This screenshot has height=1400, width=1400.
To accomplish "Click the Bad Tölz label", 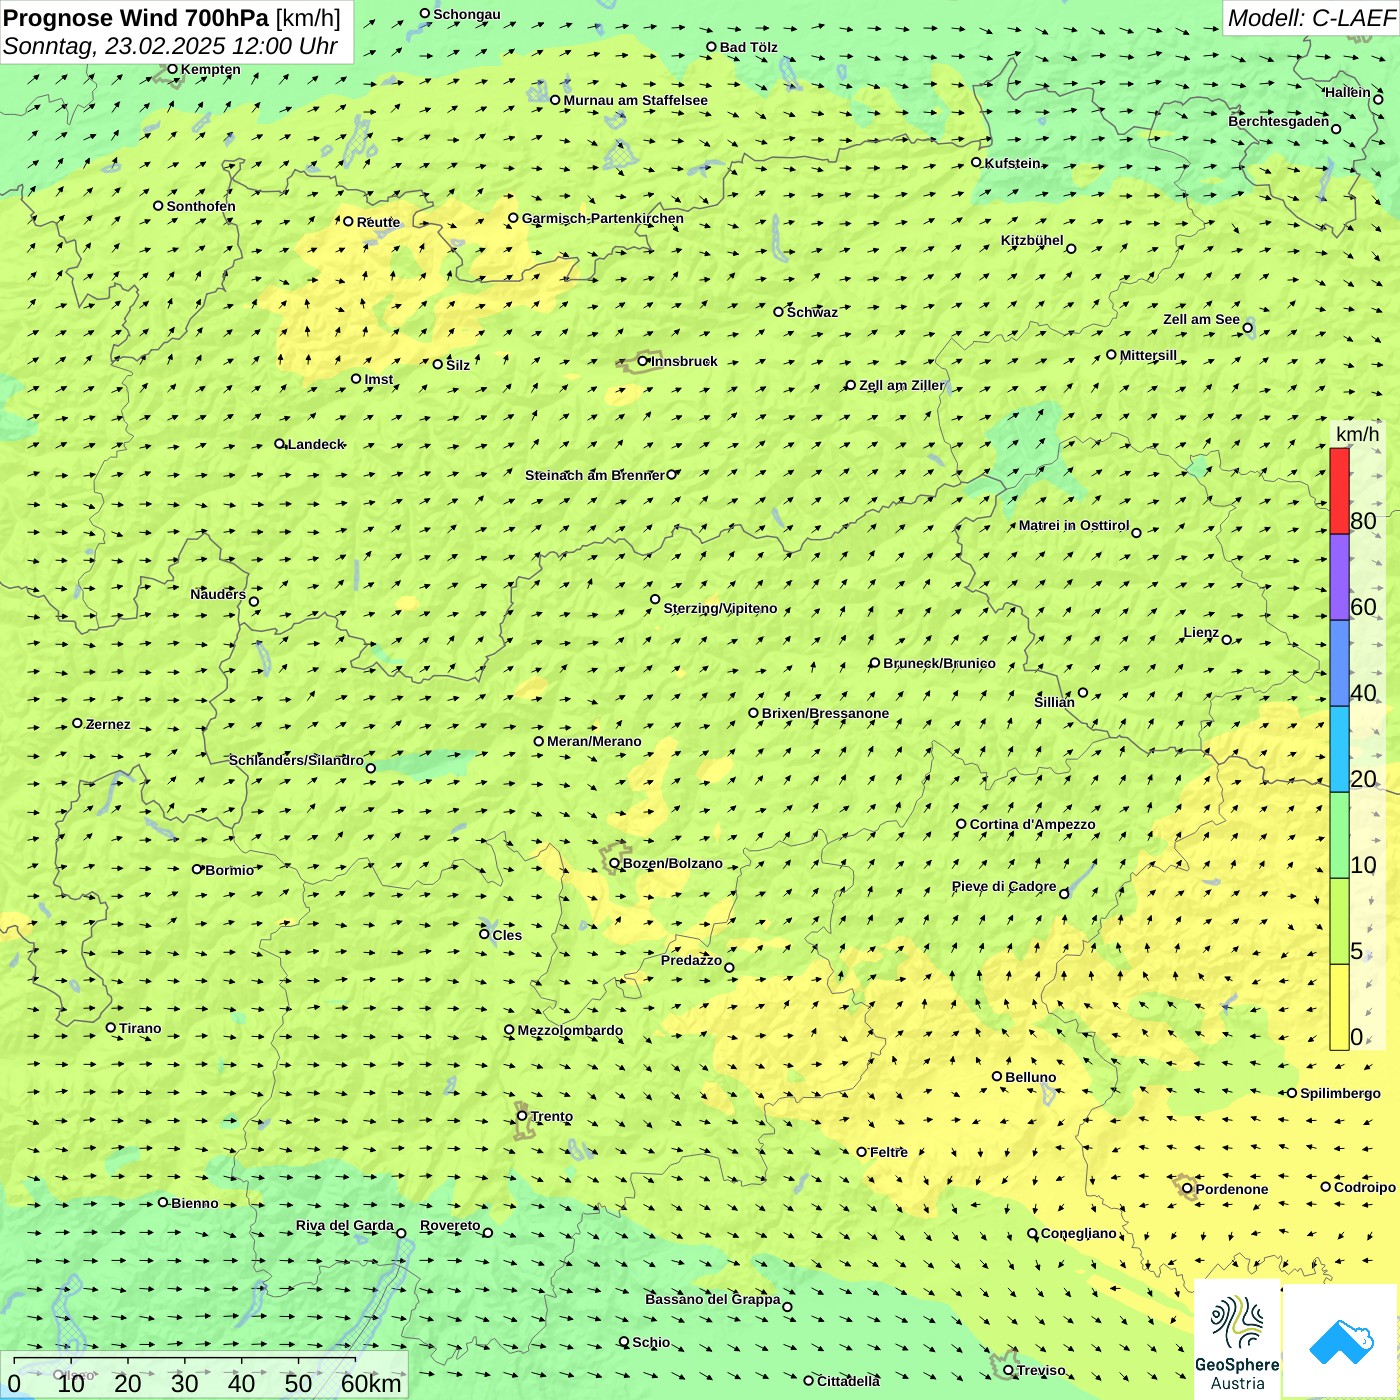I will (x=749, y=48).
